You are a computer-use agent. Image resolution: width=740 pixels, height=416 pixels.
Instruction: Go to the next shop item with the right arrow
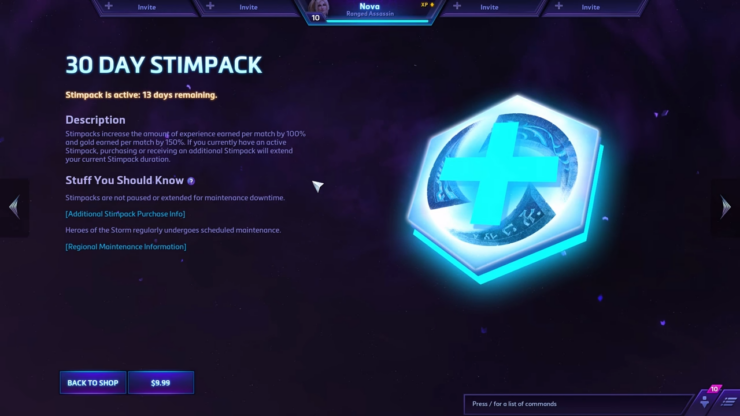click(x=725, y=207)
